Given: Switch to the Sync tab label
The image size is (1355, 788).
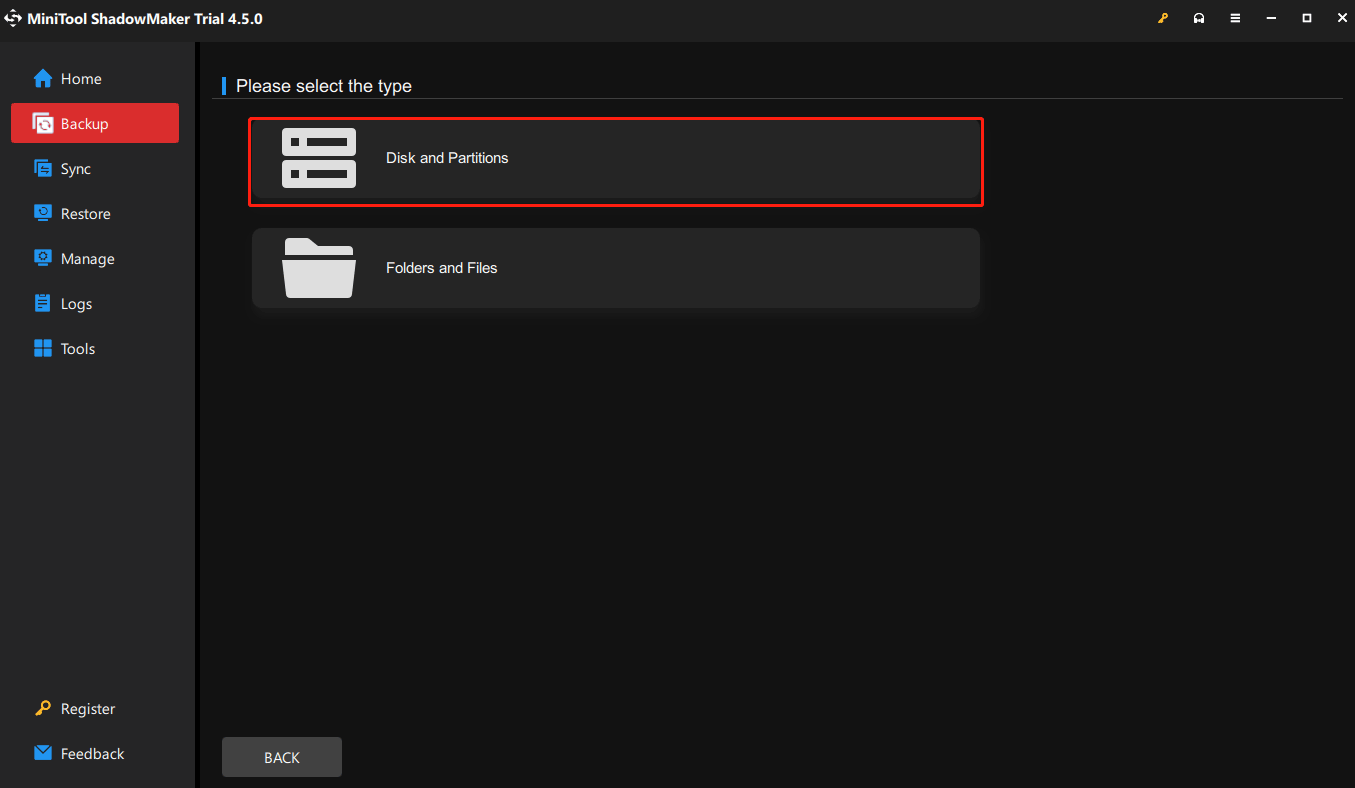Looking at the screenshot, I should 76,169.
